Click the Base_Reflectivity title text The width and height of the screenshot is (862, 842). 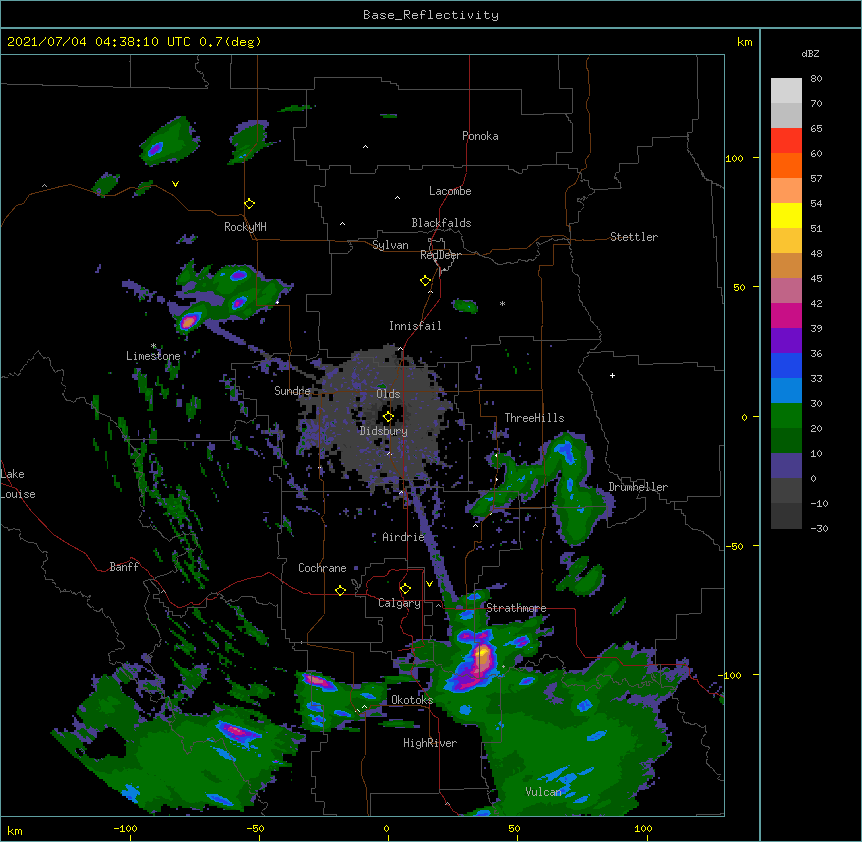[431, 15]
